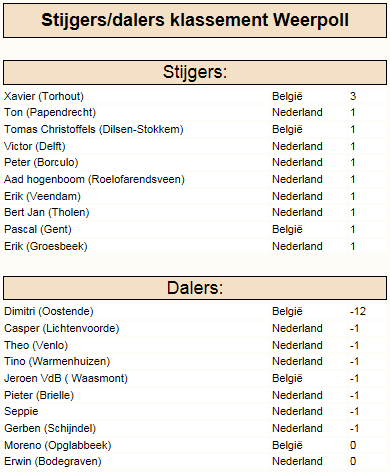Select the Stijgers section header
The image size is (390, 472).
pos(195,72)
